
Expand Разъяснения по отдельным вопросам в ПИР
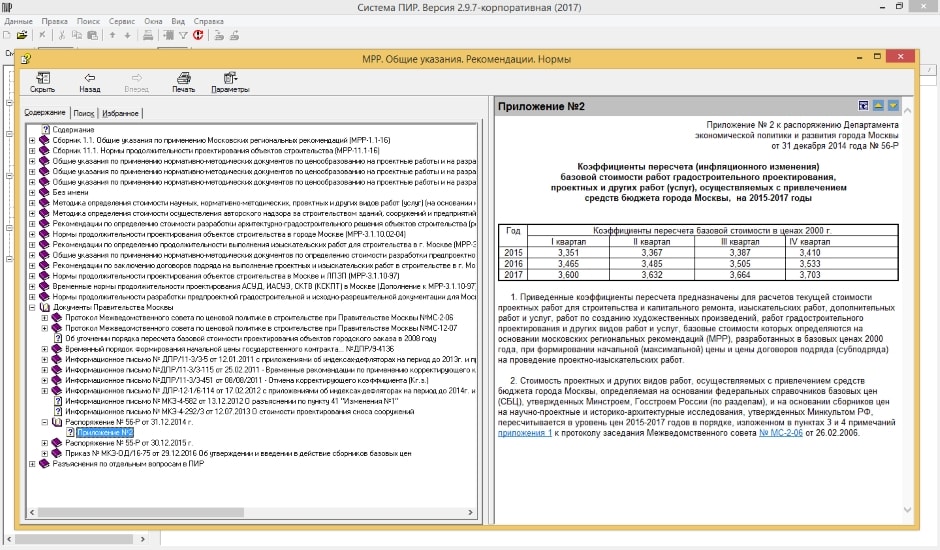coord(32,464)
